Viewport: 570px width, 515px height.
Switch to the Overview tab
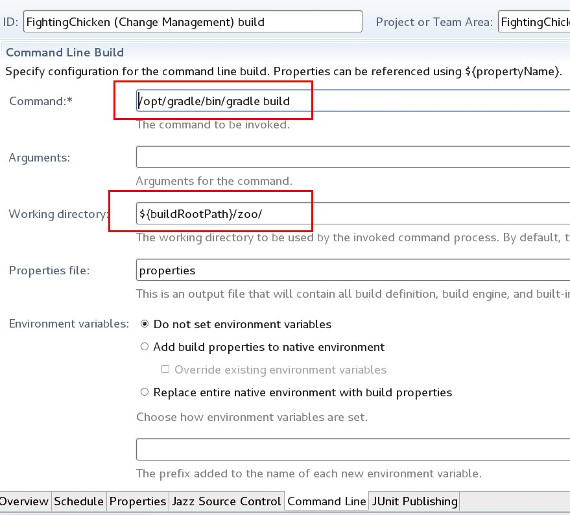pyautogui.click(x=24, y=501)
